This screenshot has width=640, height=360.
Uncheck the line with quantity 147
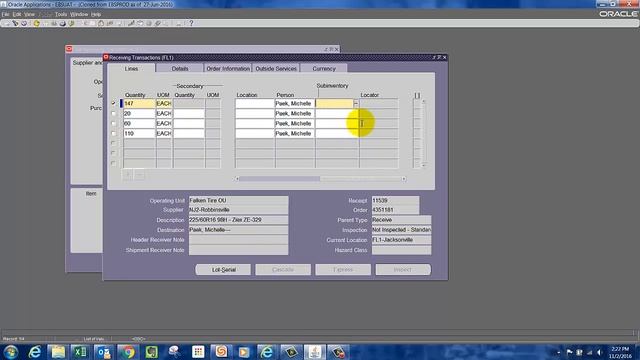pyautogui.click(x=113, y=103)
